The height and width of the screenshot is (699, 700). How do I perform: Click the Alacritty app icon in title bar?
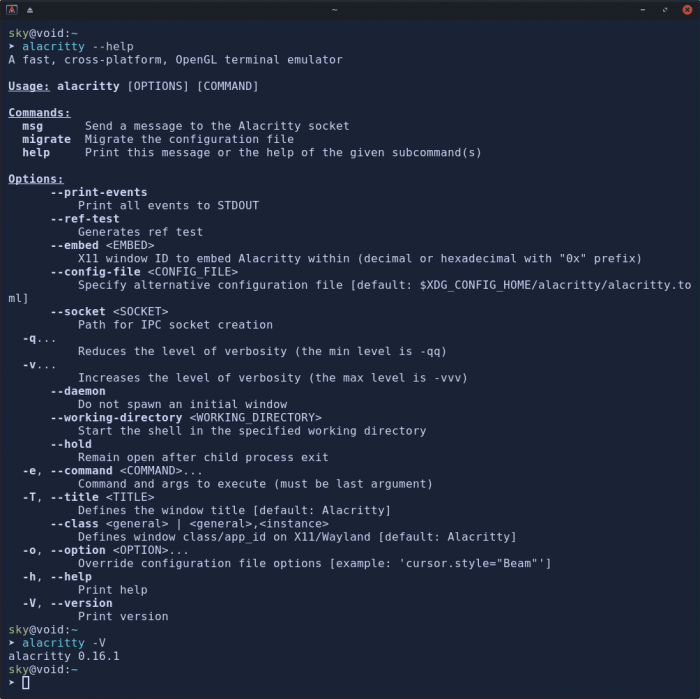tap(11, 9)
